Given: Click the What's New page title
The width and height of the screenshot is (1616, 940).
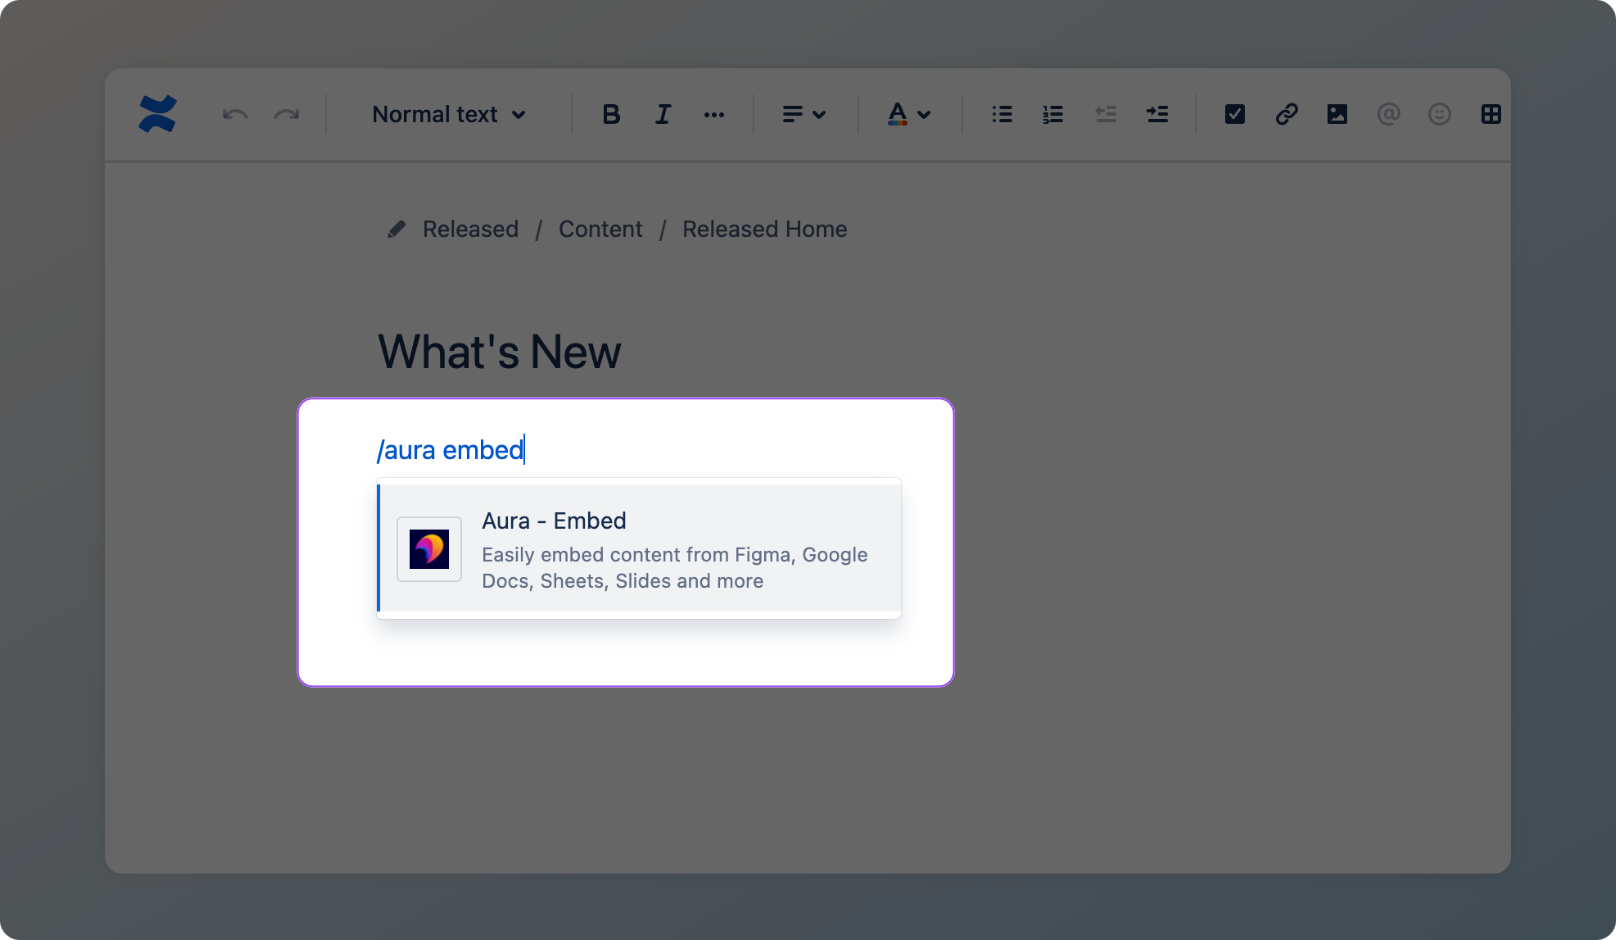Looking at the screenshot, I should pyautogui.click(x=500, y=353).
